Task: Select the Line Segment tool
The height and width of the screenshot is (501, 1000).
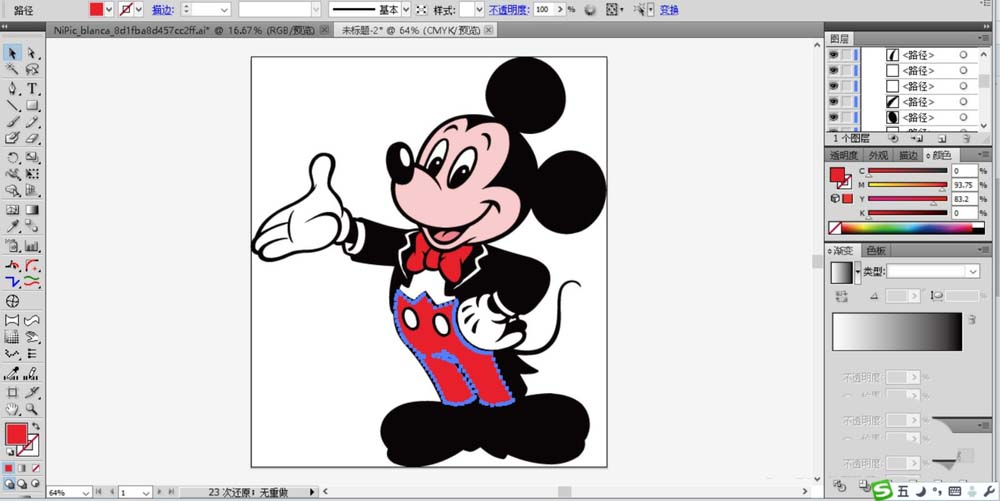Action: click(x=12, y=105)
